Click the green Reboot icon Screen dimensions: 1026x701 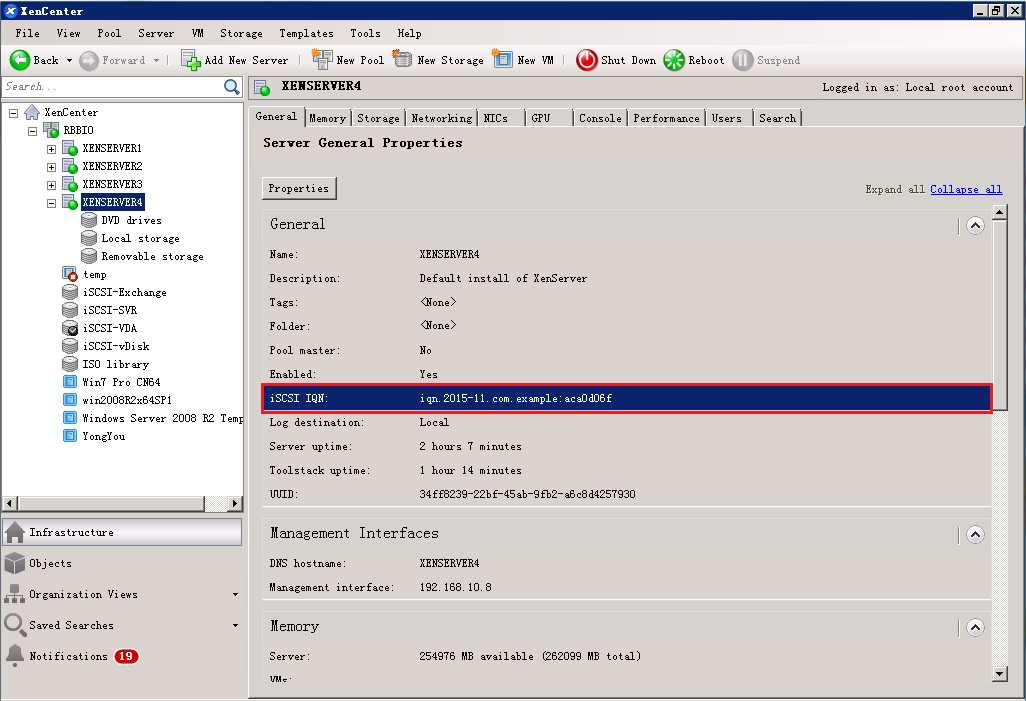pyautogui.click(x=674, y=60)
